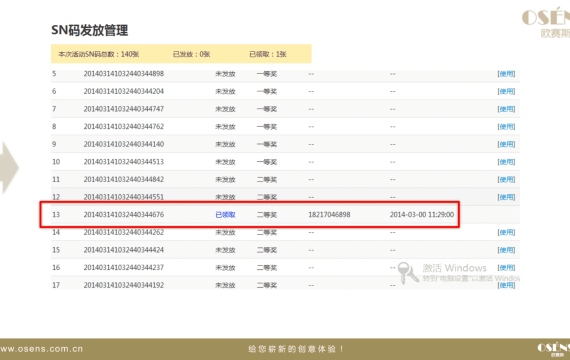570x360 pixels.
Task: Click the 使用 link in row 14
Action: click(x=506, y=232)
